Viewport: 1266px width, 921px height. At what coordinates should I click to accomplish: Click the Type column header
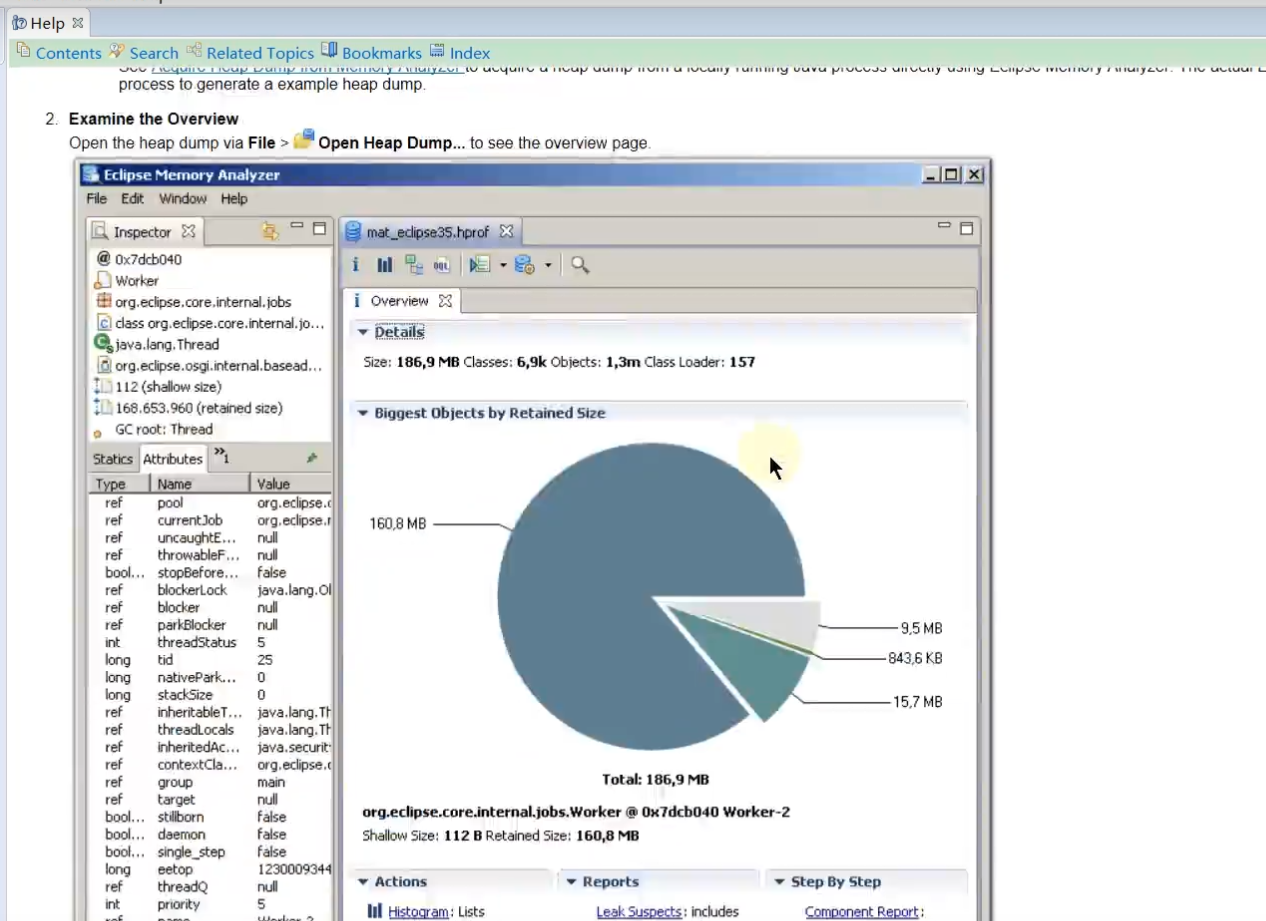click(120, 484)
